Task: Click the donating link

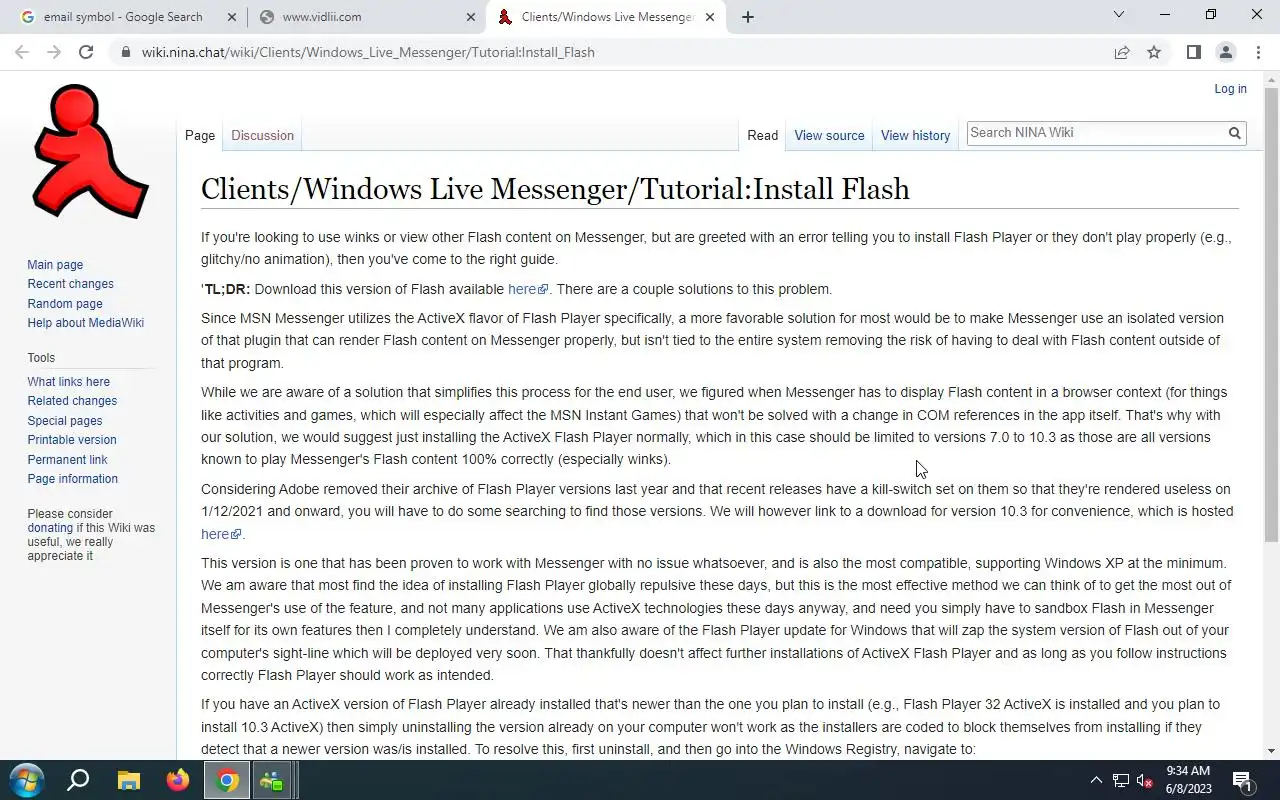Action: click(50, 528)
